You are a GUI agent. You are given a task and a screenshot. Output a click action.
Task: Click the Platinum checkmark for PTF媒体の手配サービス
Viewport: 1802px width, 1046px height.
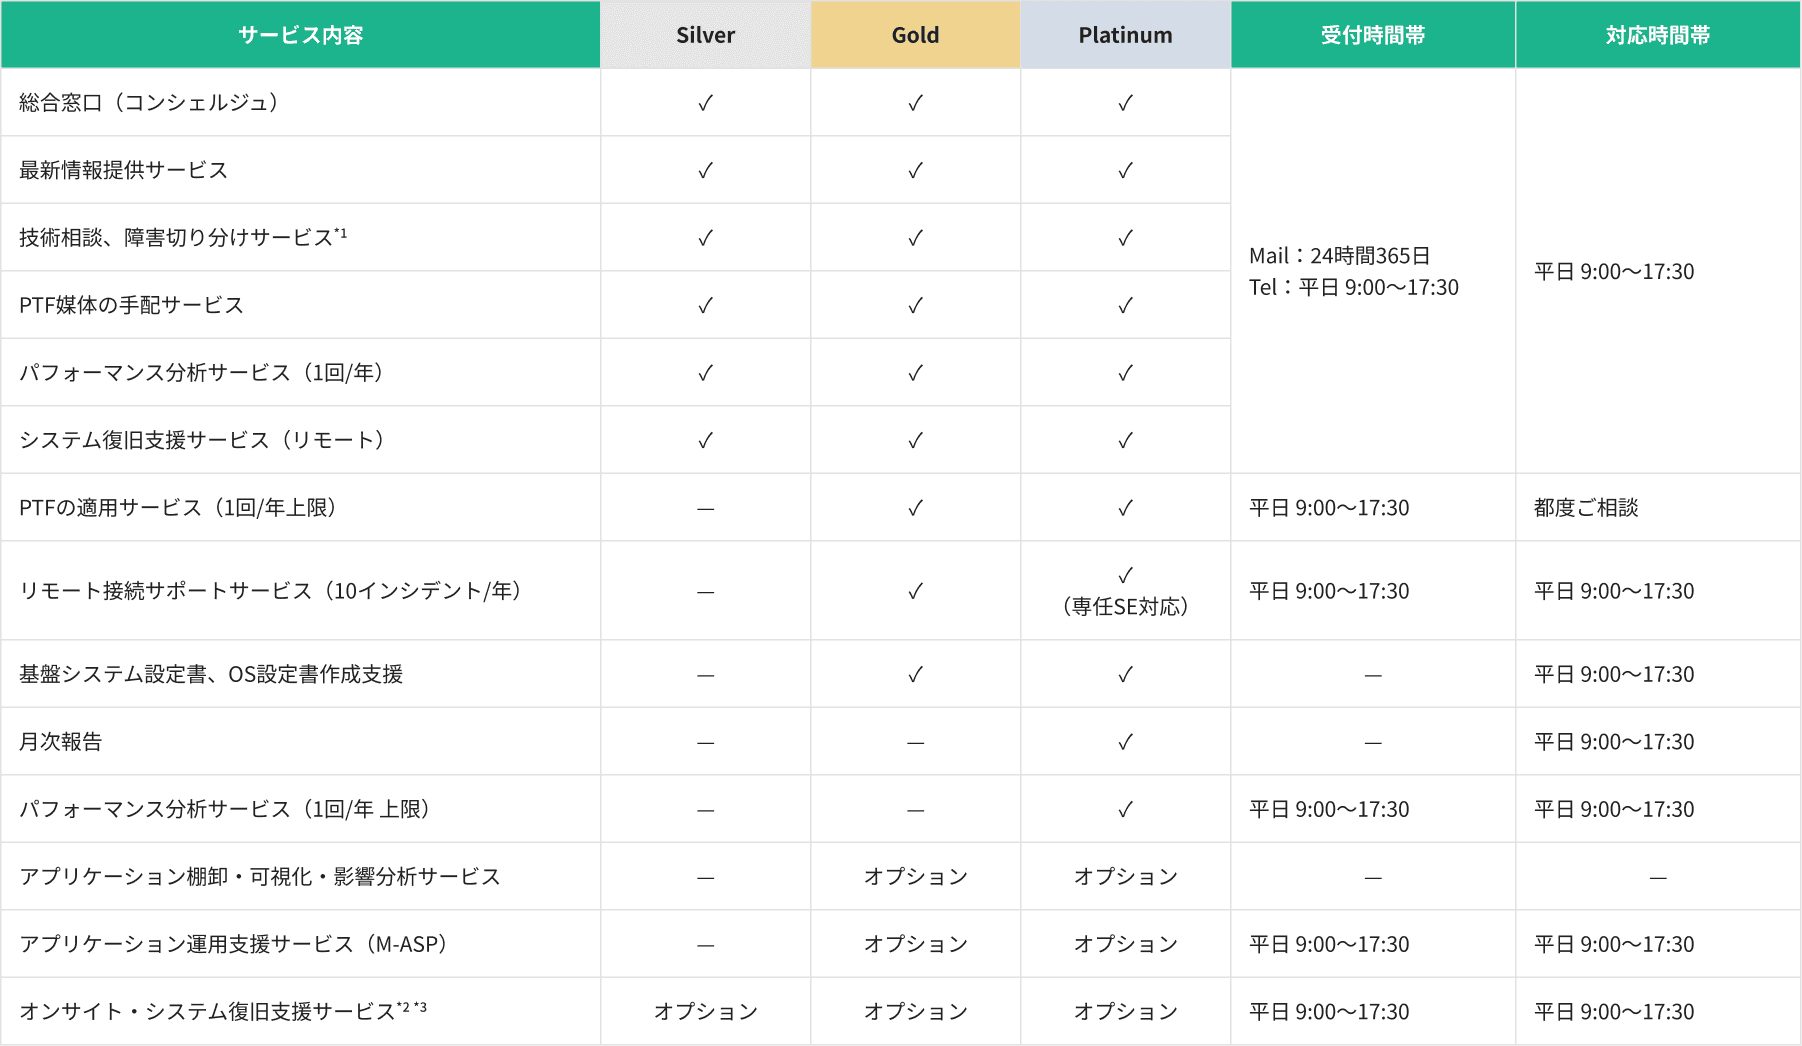[x=1125, y=305]
